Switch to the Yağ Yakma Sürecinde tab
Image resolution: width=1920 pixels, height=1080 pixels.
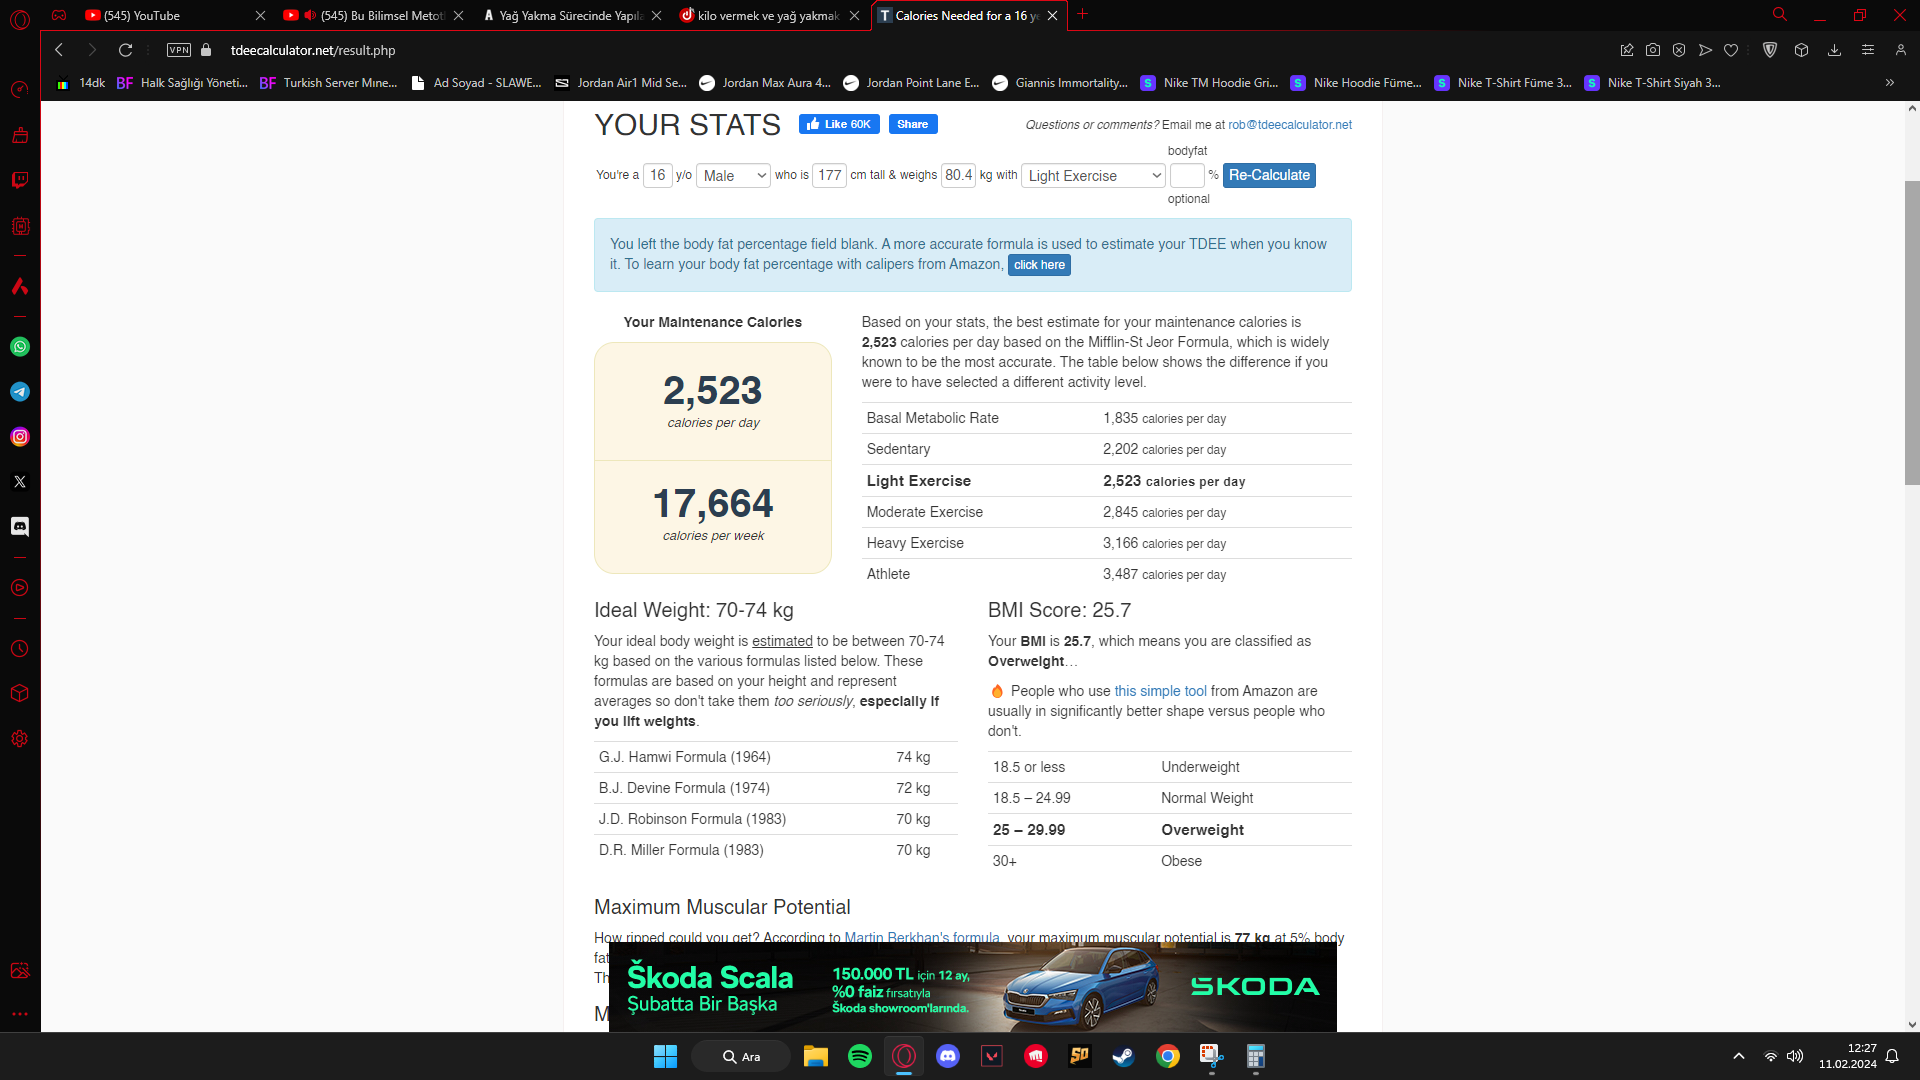point(565,16)
